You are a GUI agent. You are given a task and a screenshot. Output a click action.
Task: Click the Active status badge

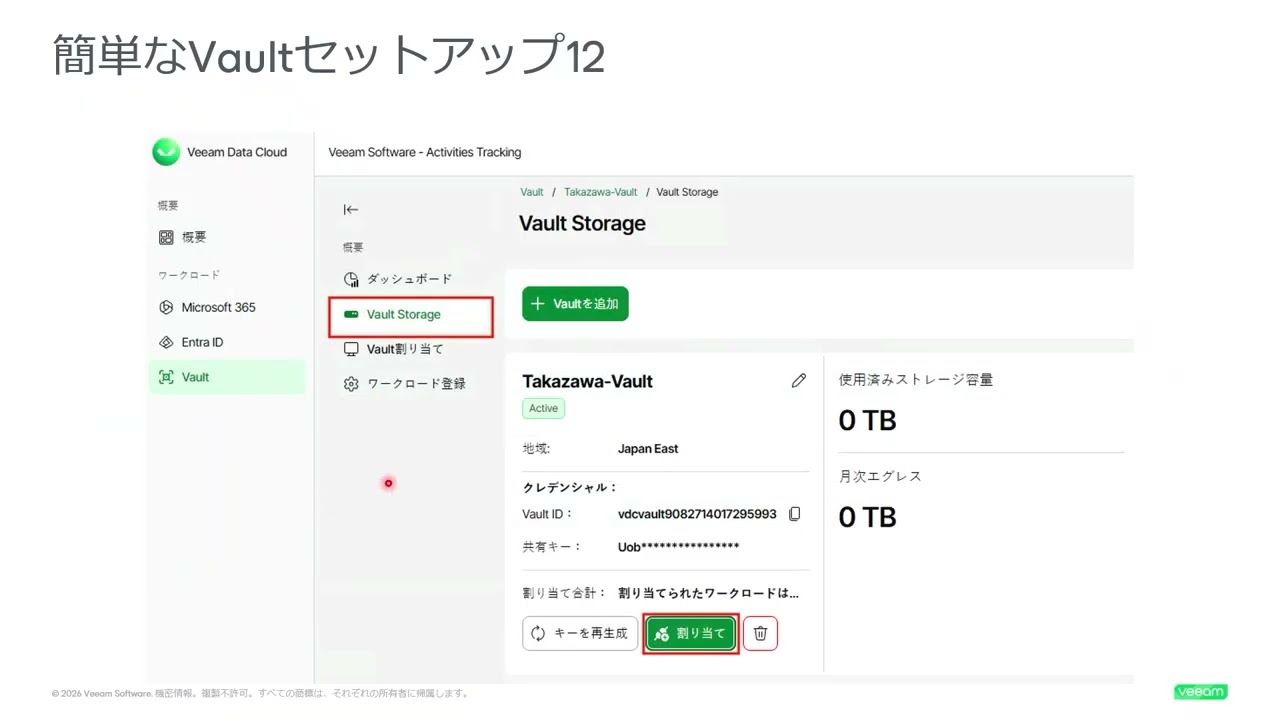(543, 408)
